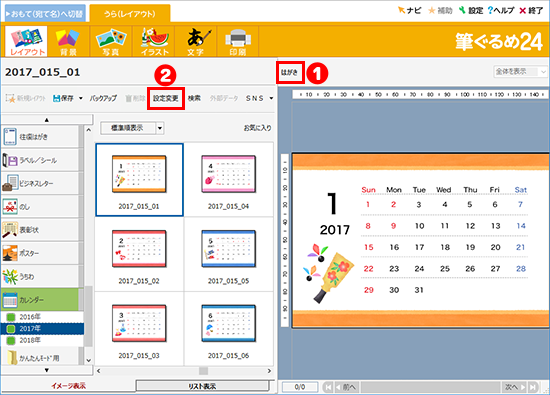
Task: Open the 印刷 print icon
Action: click(238, 41)
